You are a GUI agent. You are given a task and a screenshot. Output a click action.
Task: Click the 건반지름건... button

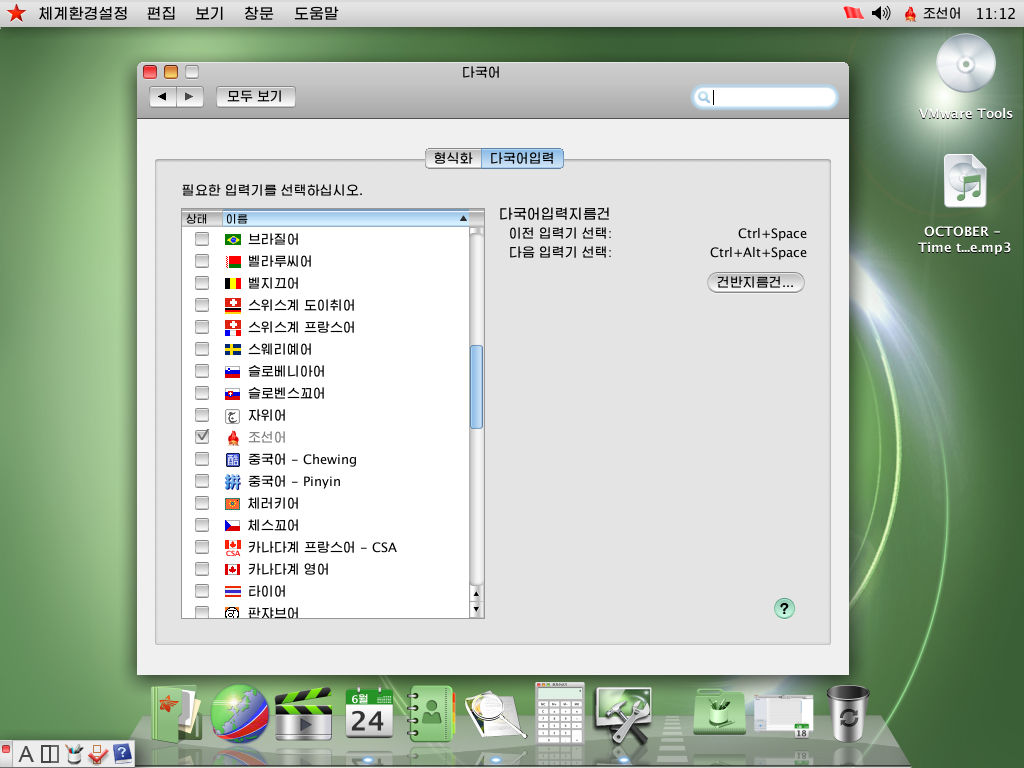click(755, 282)
